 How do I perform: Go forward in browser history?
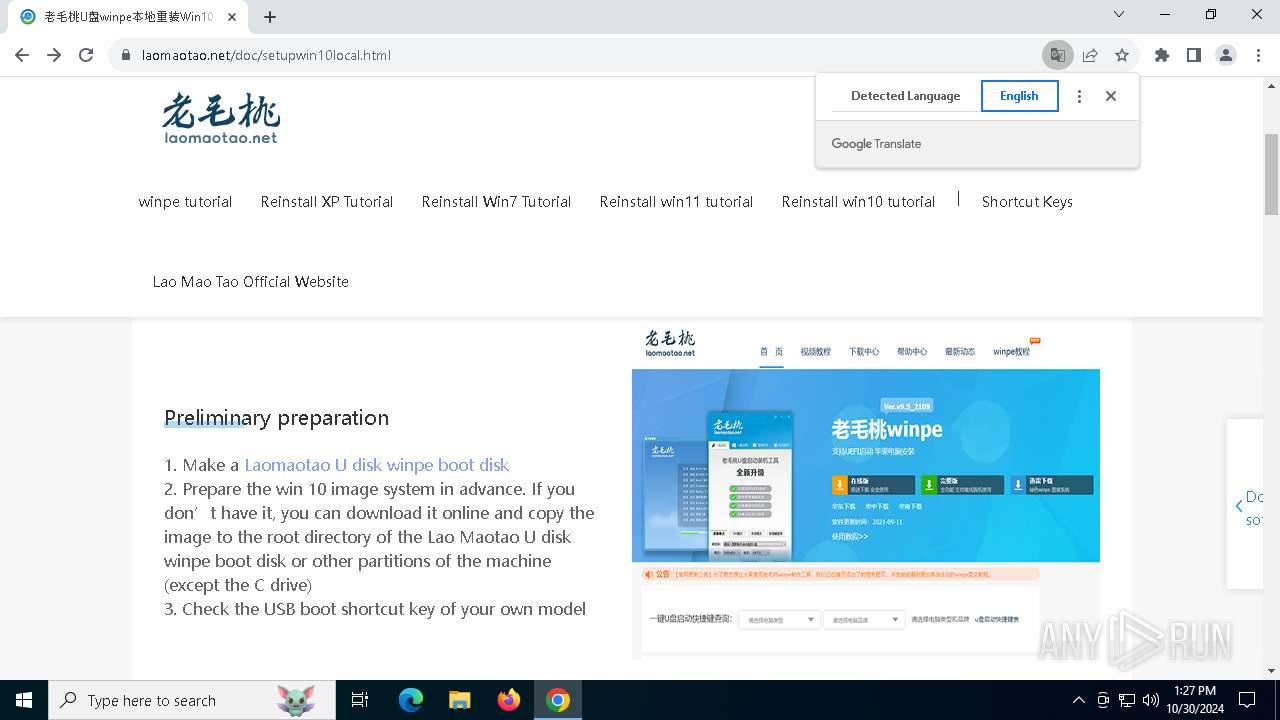coord(54,55)
